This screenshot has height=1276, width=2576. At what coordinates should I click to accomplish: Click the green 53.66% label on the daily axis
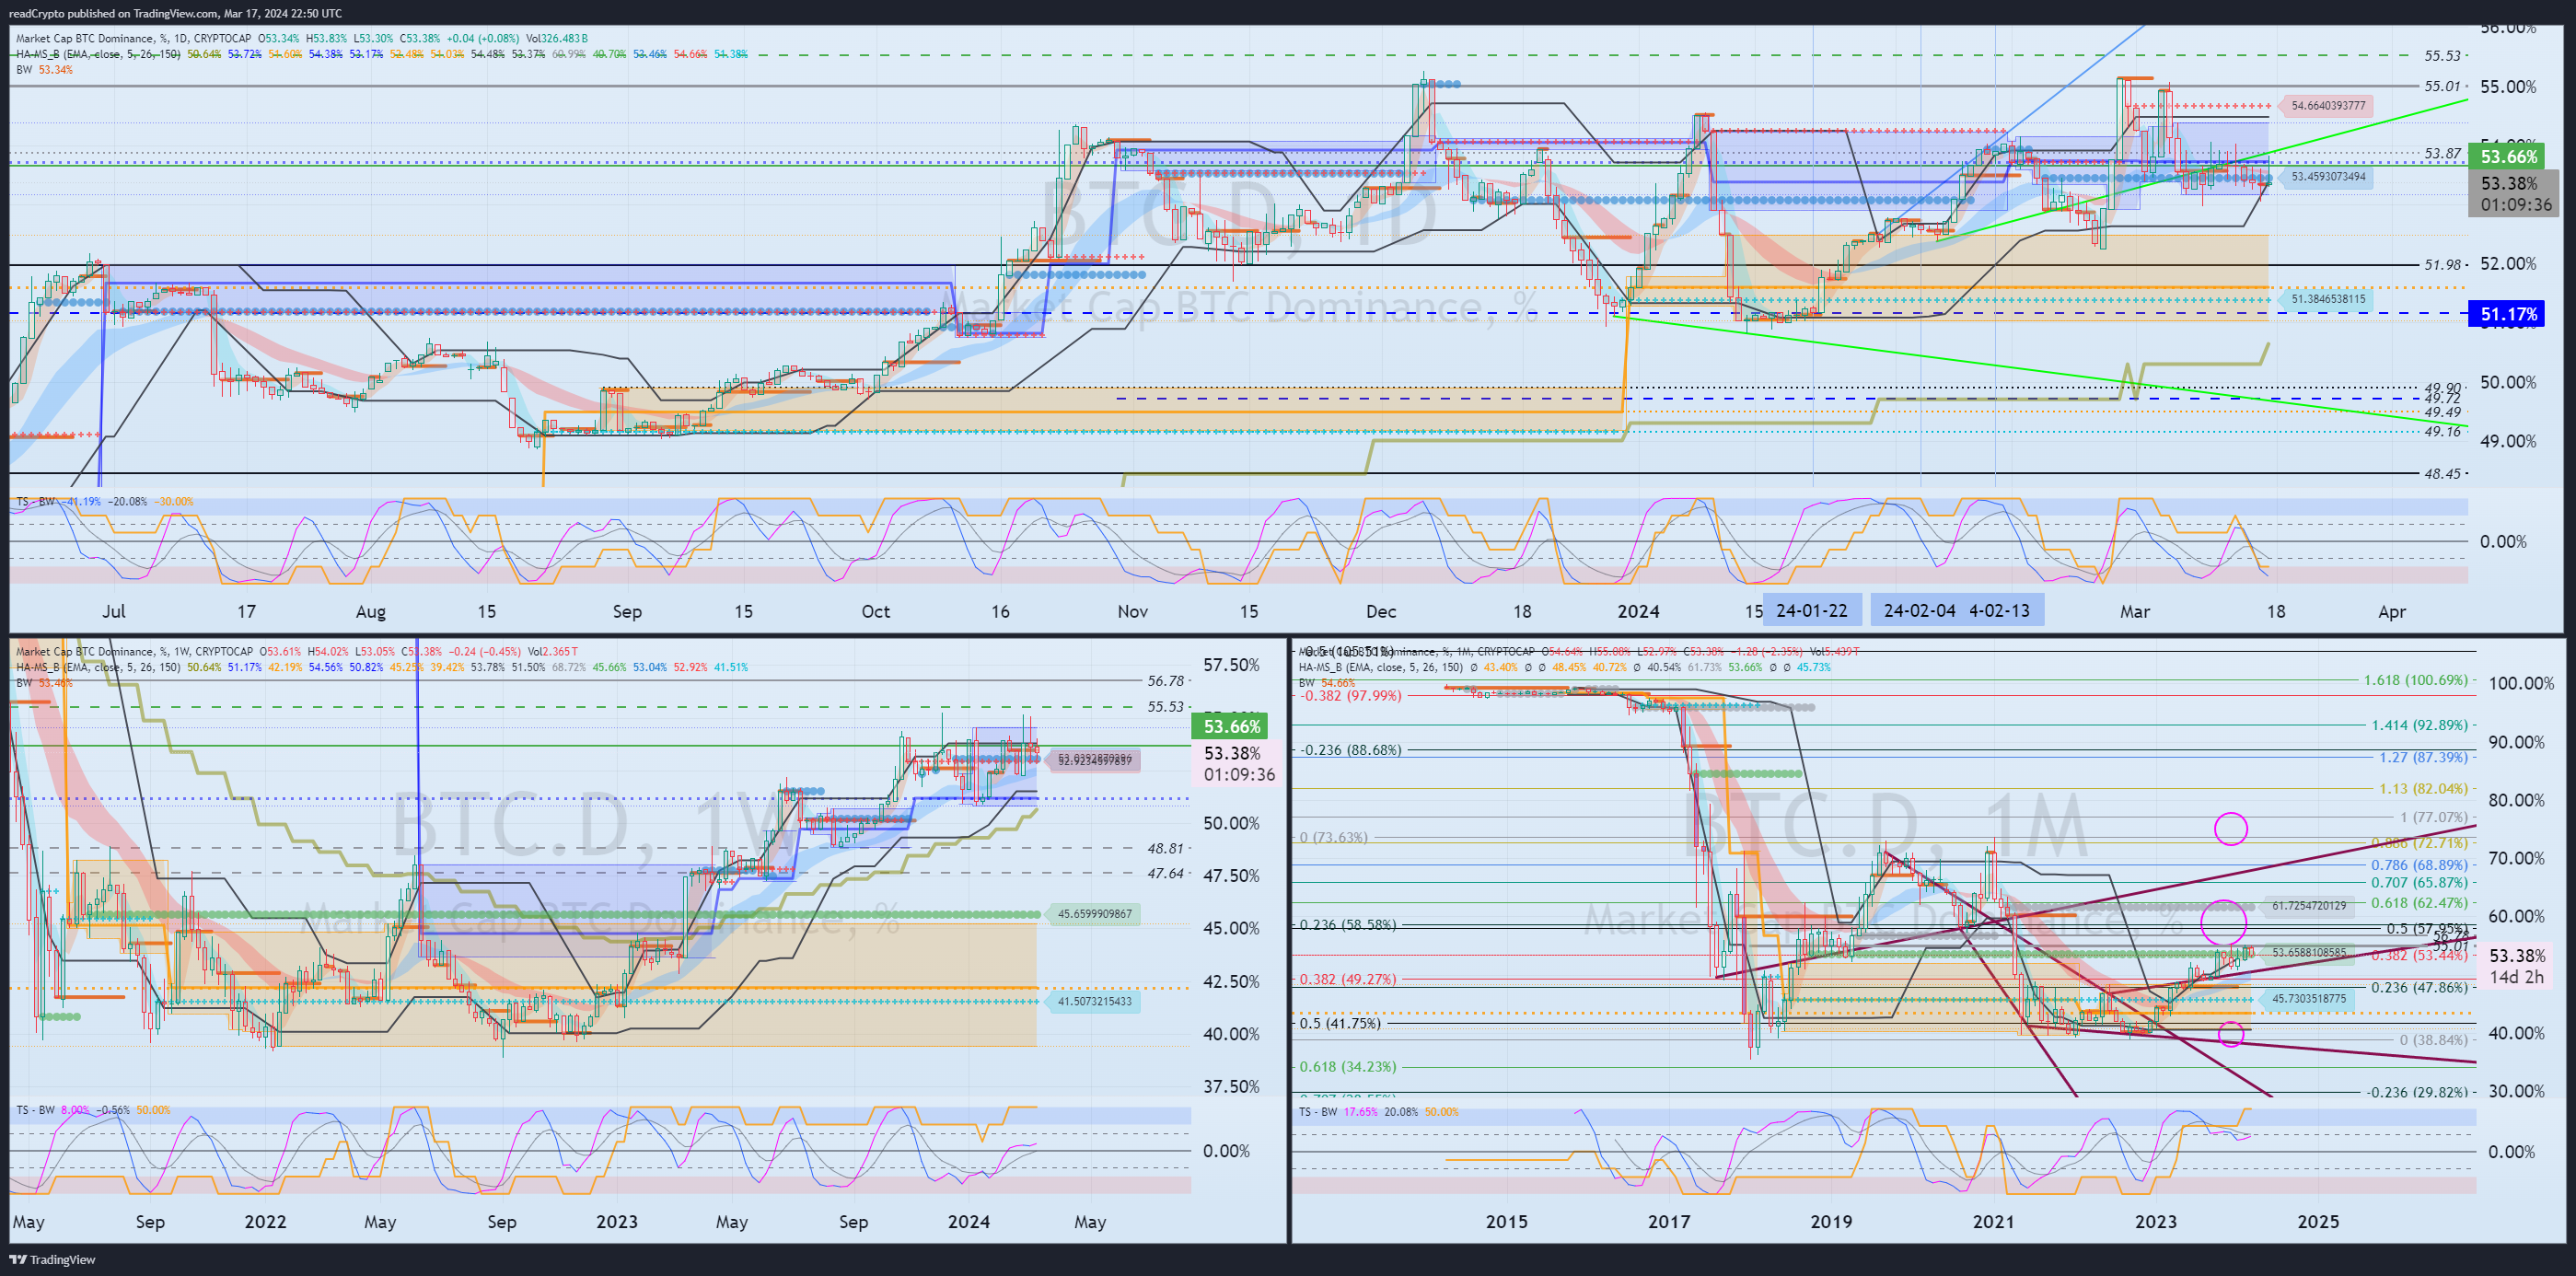(2508, 156)
